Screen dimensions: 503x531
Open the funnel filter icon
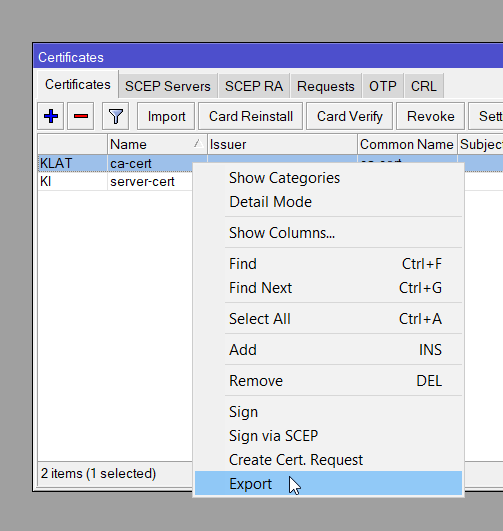pyautogui.click(x=116, y=116)
